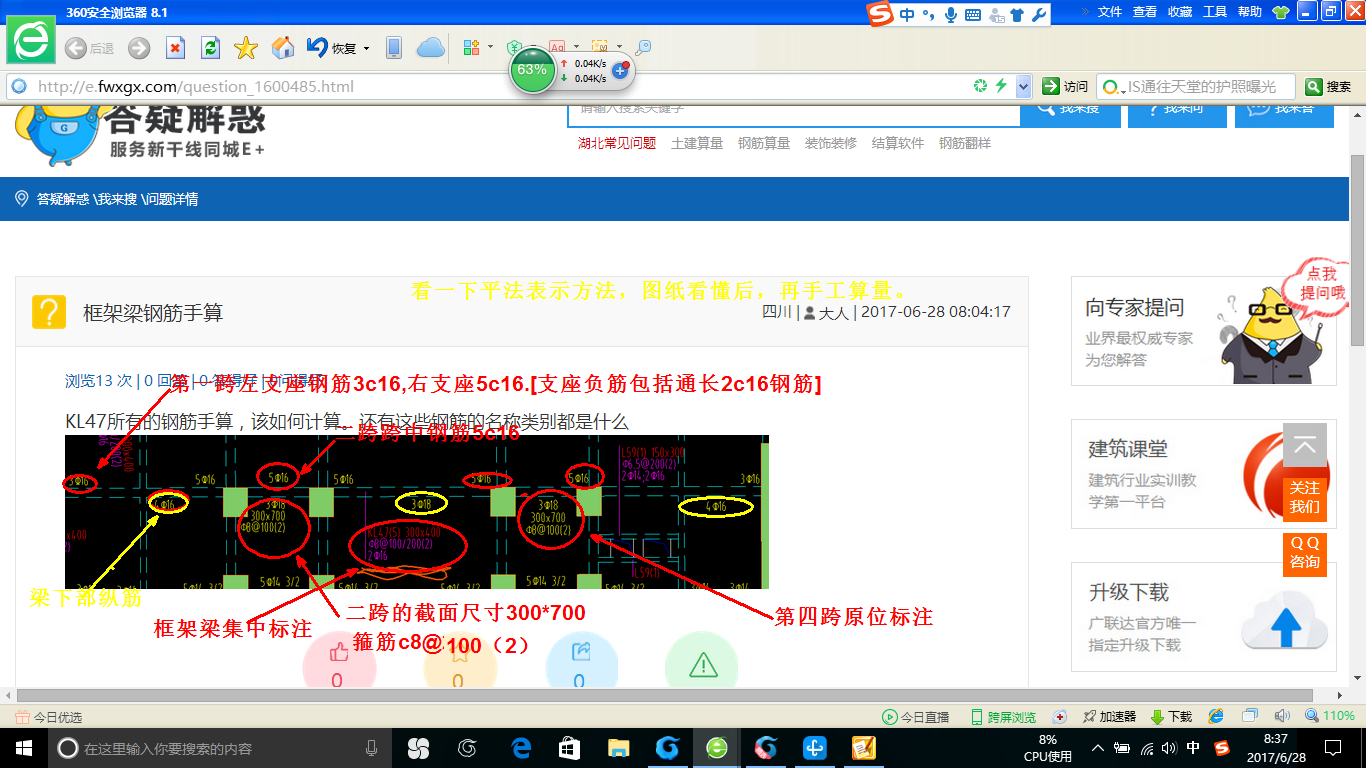Click the 湖北常见问题 link
This screenshot has width=1366, height=768.
click(617, 143)
